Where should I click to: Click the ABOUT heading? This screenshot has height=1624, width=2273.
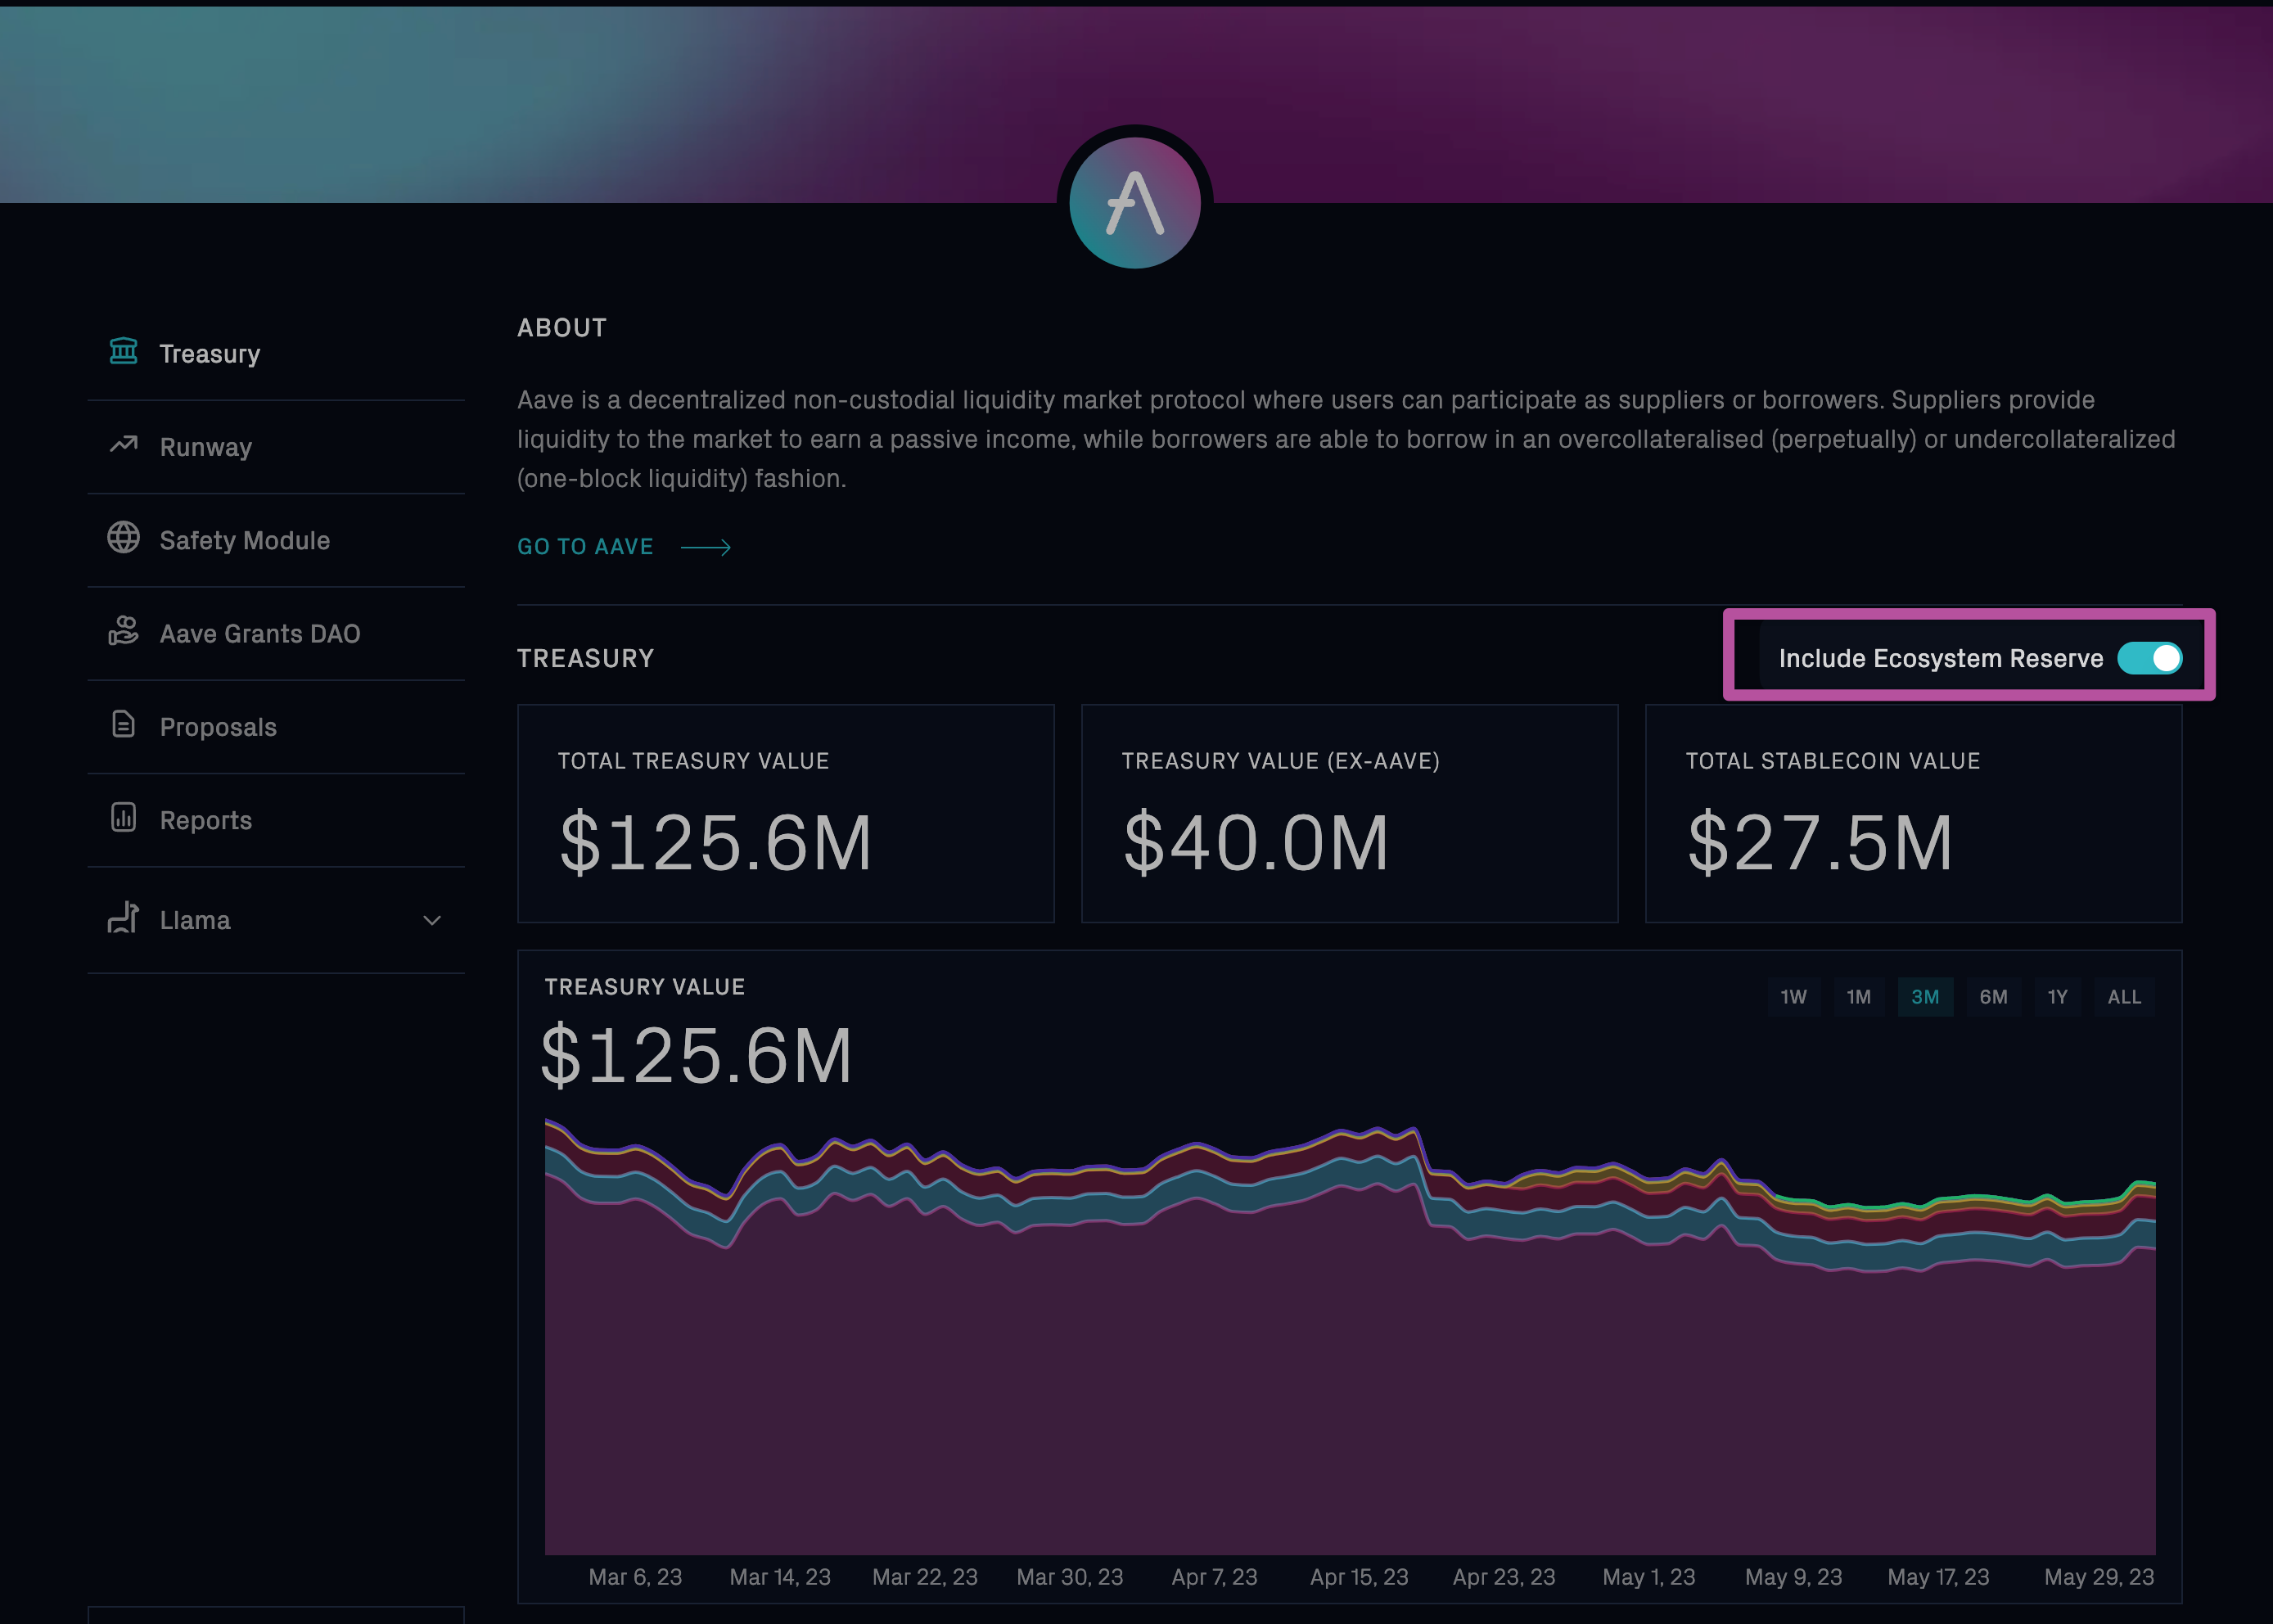coord(562,328)
